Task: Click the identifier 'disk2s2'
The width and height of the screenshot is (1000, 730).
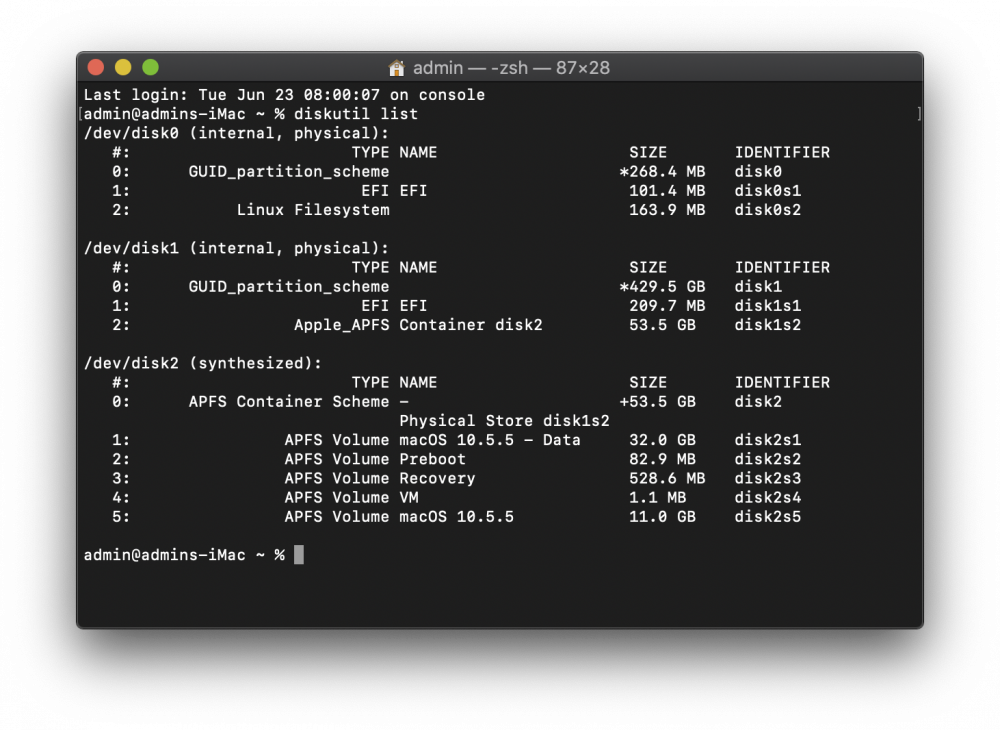Action: coord(768,458)
